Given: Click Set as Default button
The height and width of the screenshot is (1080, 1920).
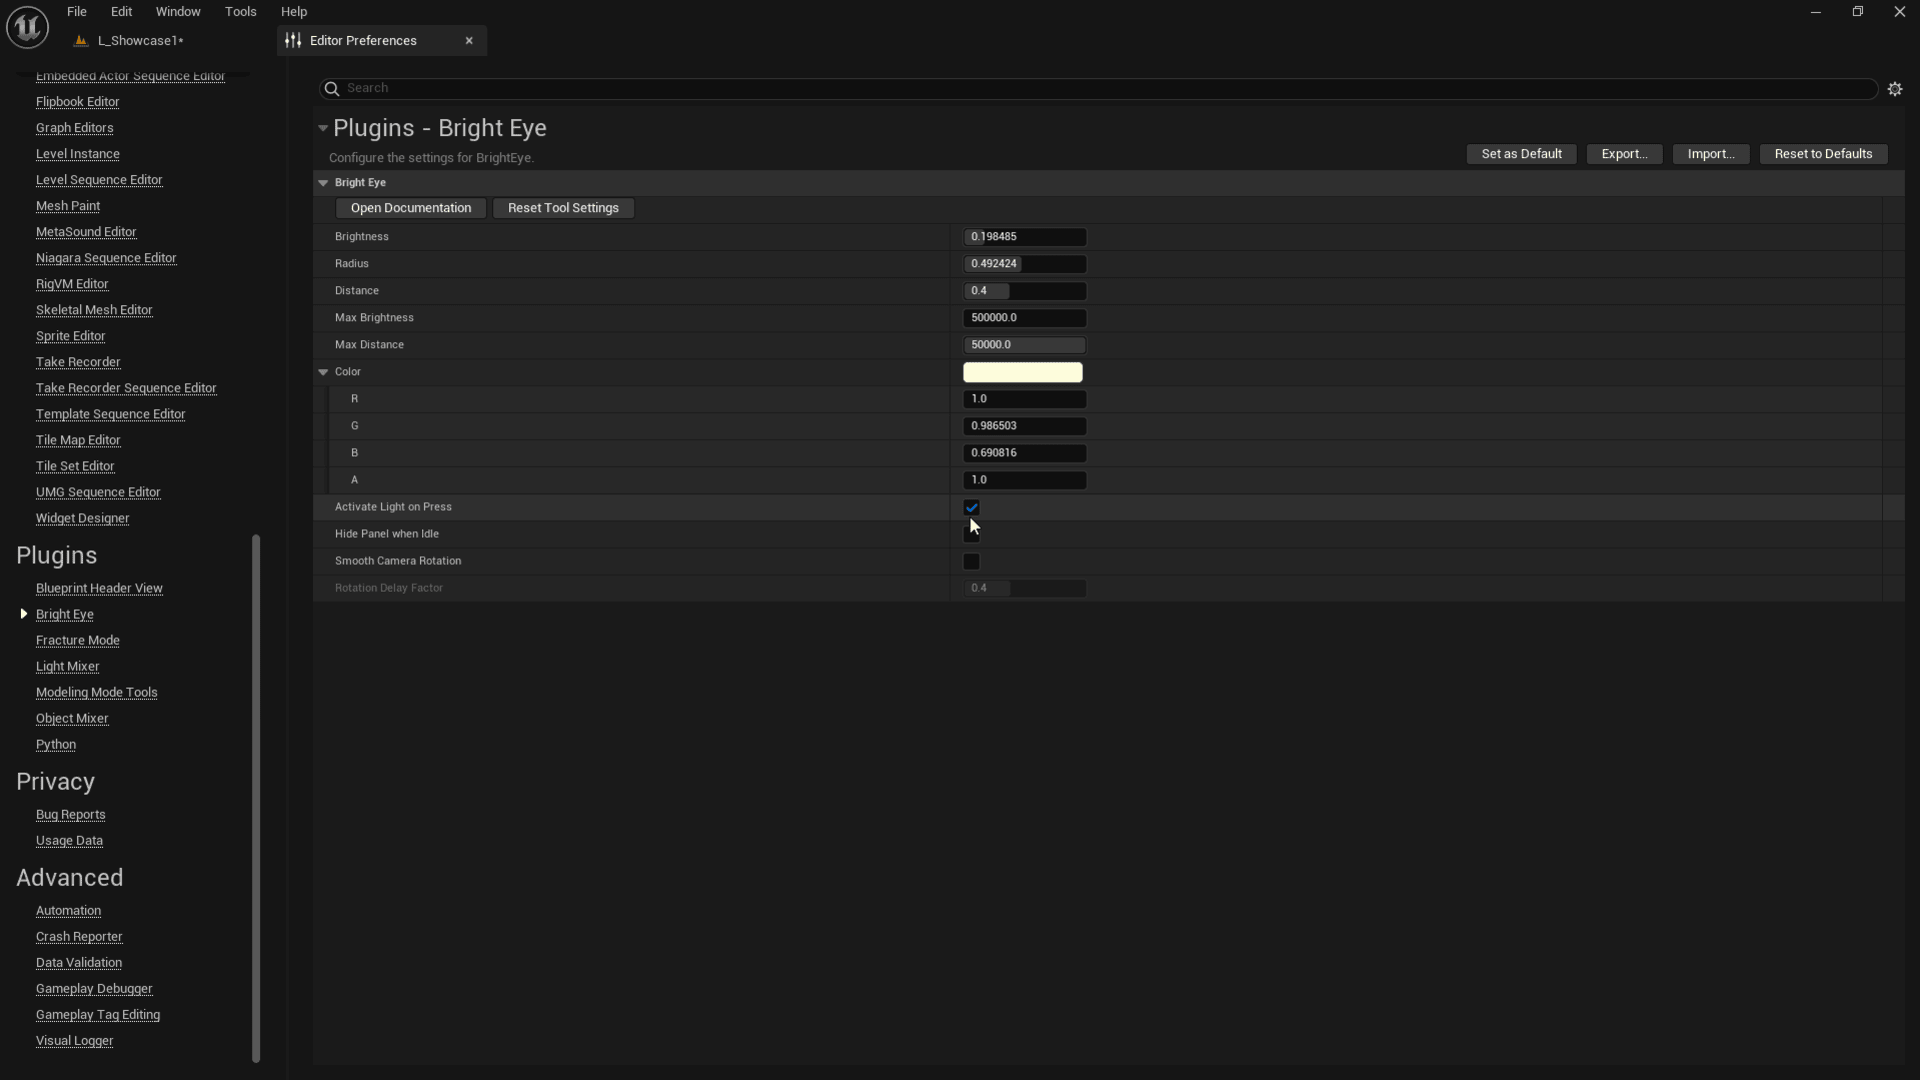Looking at the screenshot, I should click(1521, 154).
